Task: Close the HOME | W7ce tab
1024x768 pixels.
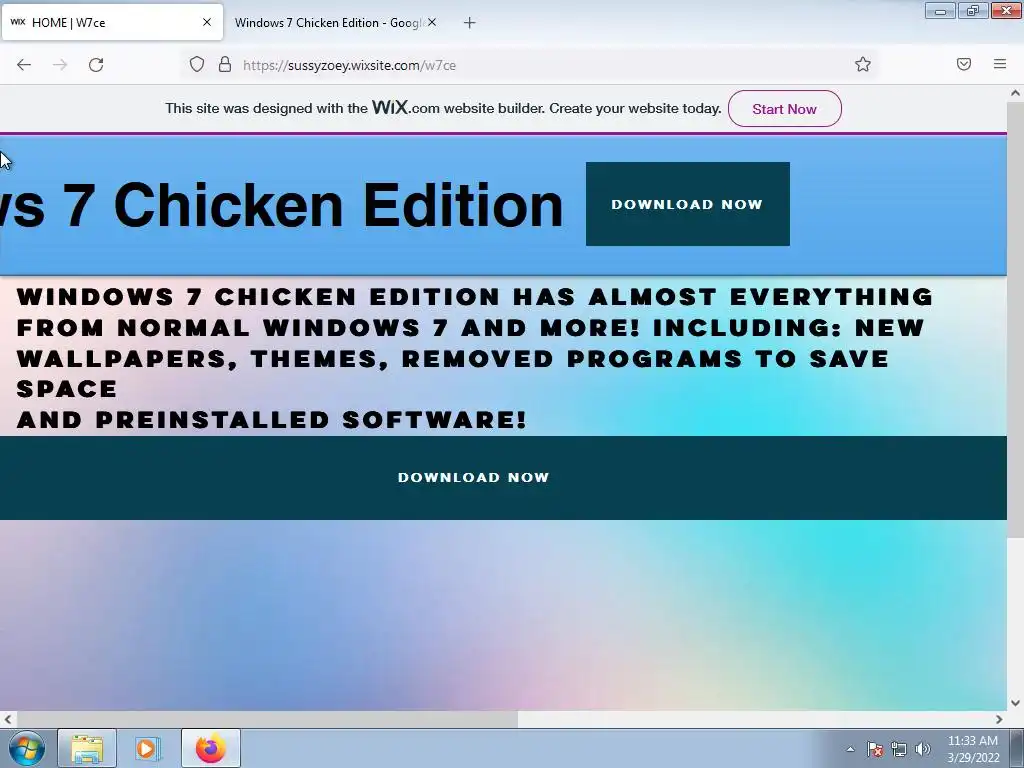Action: [207, 22]
